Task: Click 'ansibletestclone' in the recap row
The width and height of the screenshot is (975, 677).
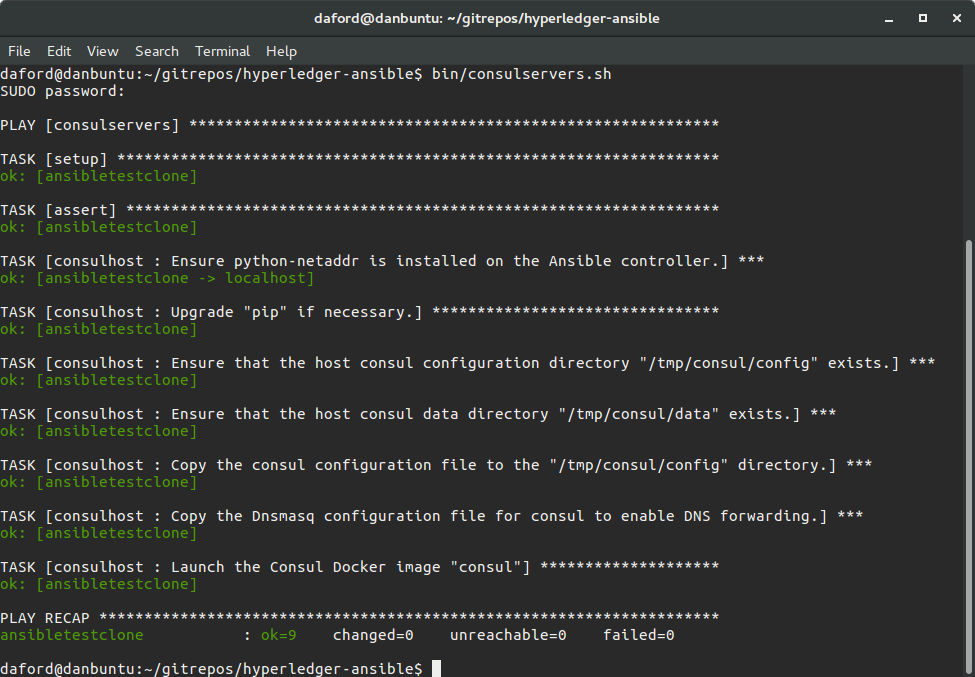Action: click(72, 635)
